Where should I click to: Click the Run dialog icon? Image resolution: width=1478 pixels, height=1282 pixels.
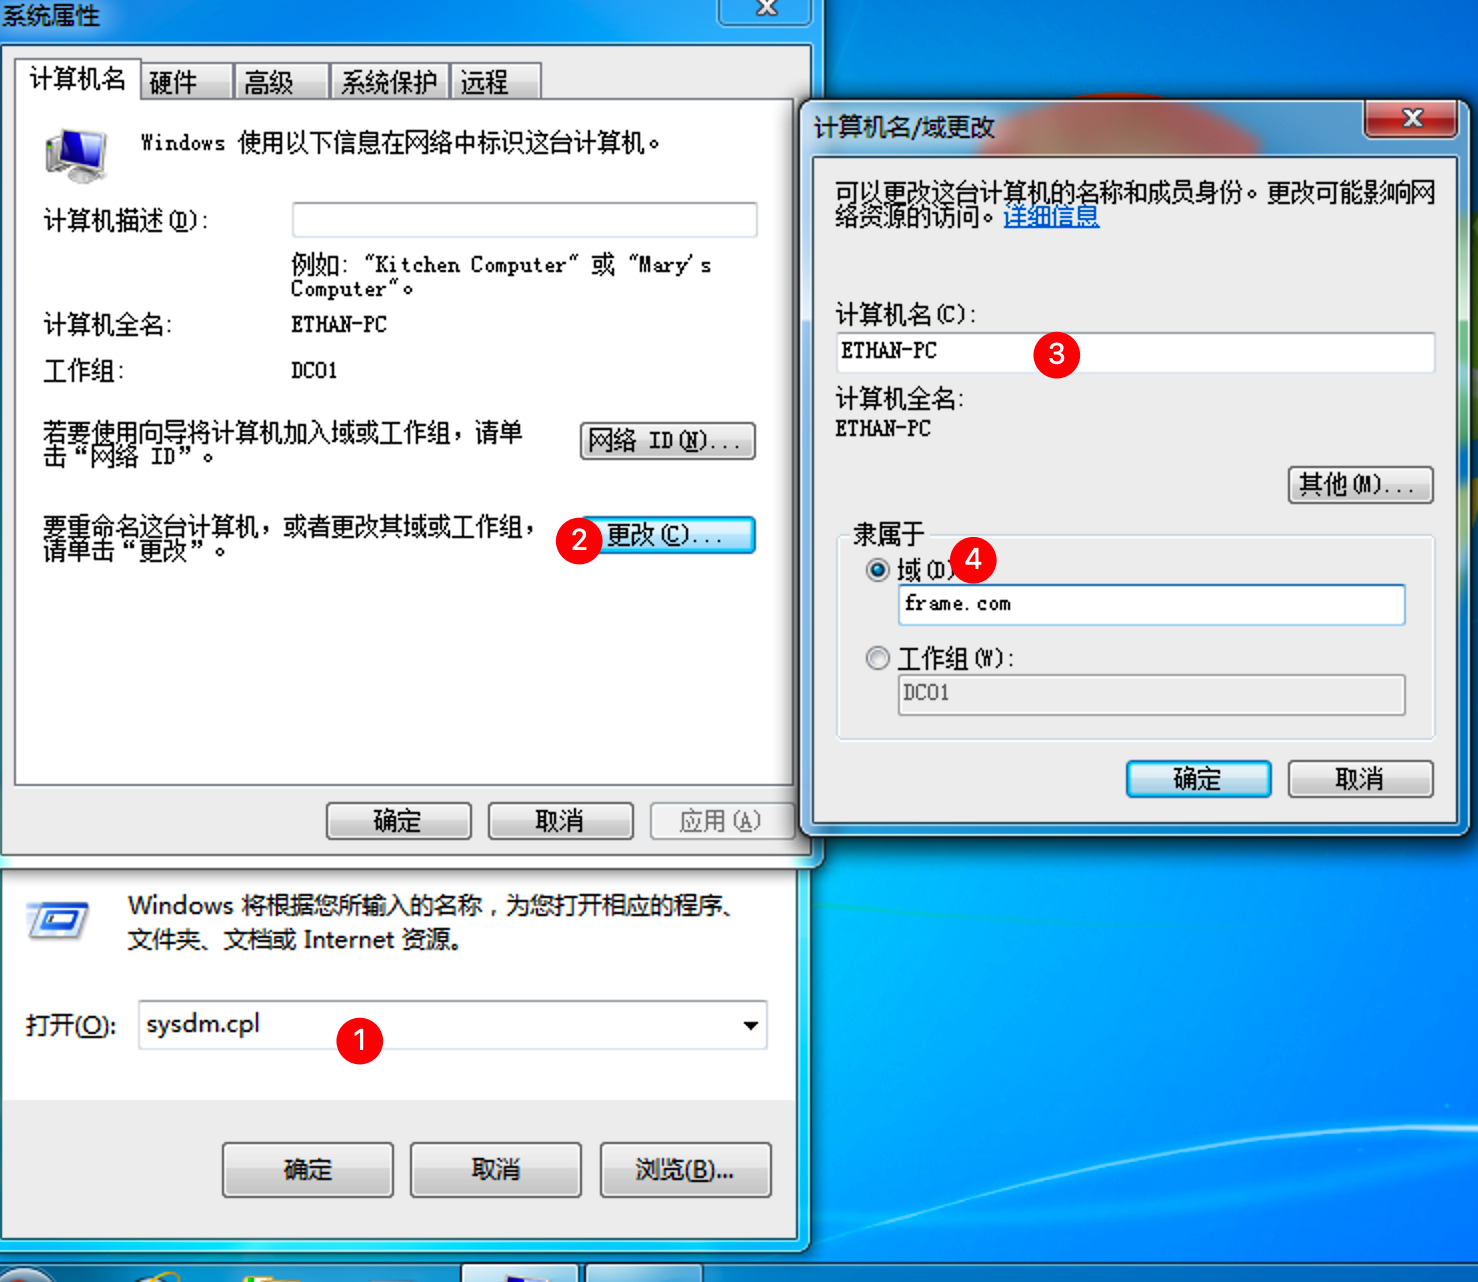coord(58,919)
